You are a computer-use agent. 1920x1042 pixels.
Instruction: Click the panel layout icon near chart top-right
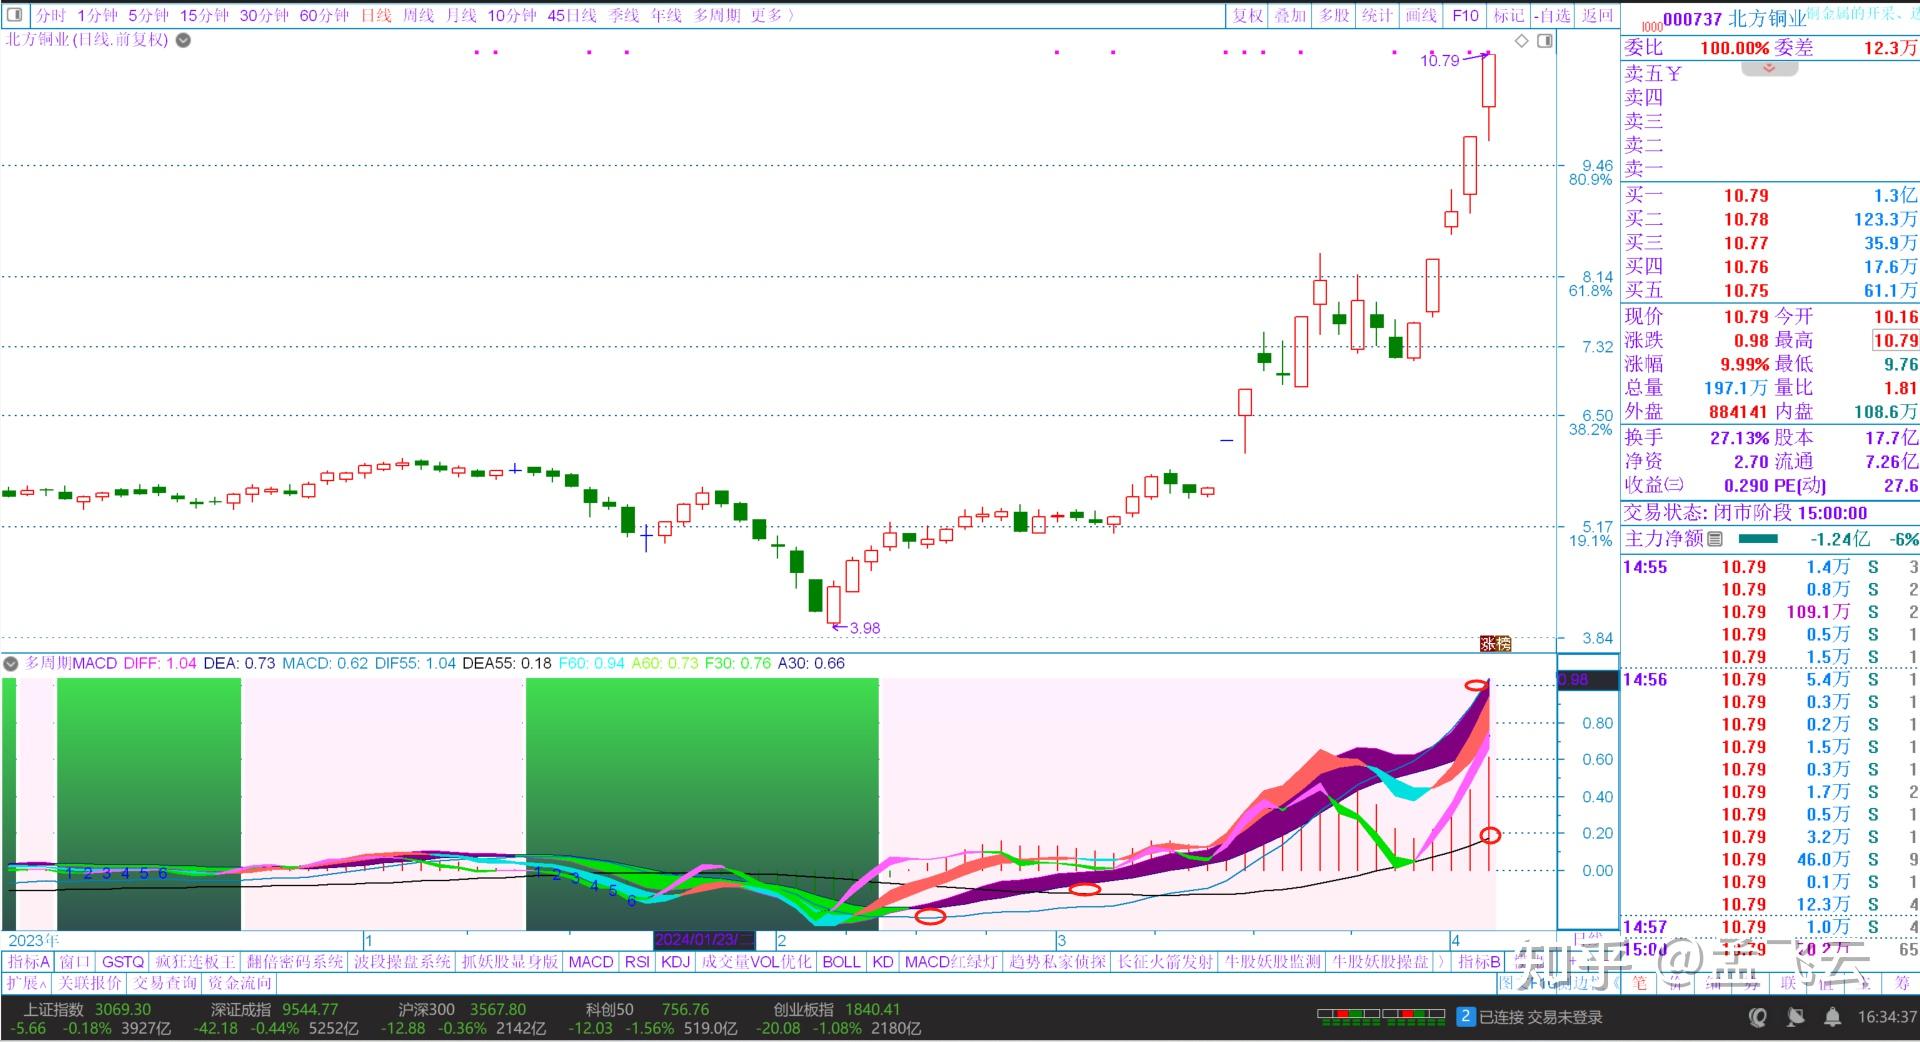1545,41
